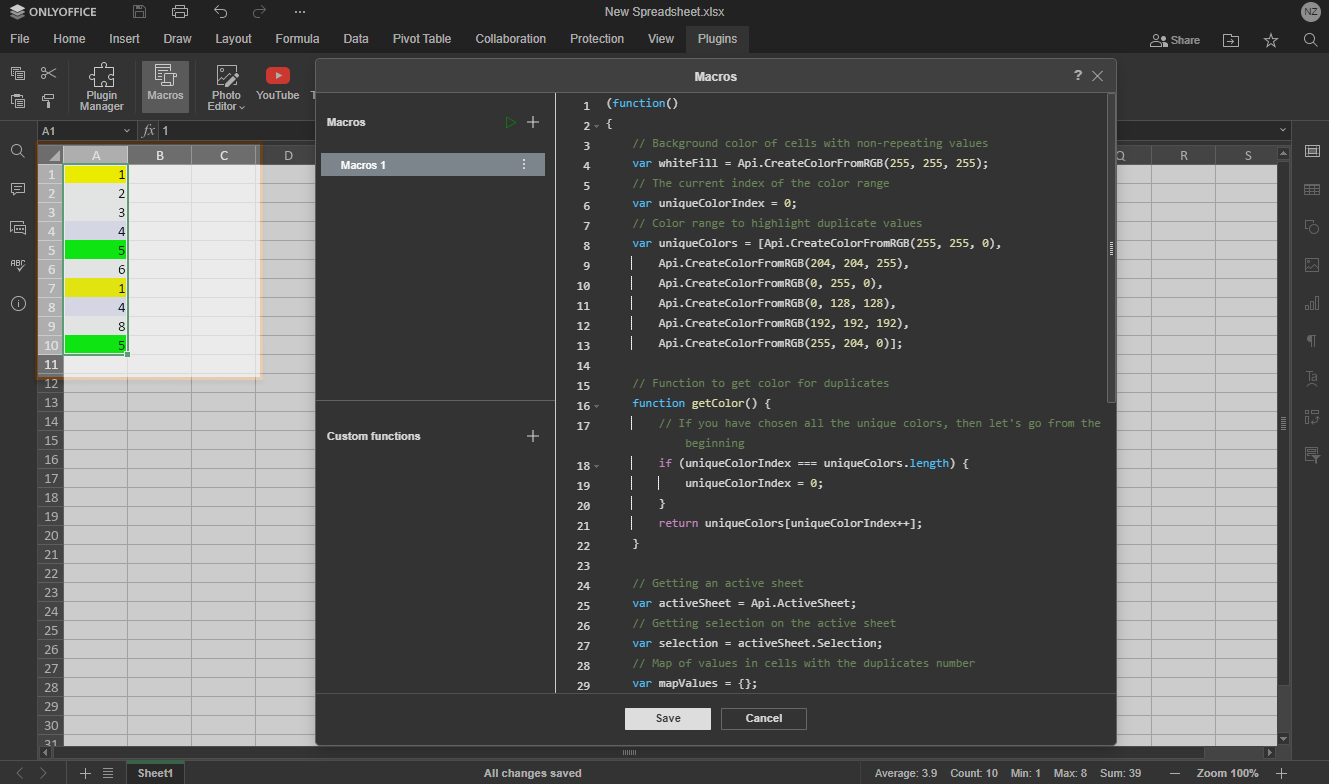The width and height of the screenshot is (1329, 784).
Task: Click the Sheet1 tab
Action: pyautogui.click(x=155, y=773)
